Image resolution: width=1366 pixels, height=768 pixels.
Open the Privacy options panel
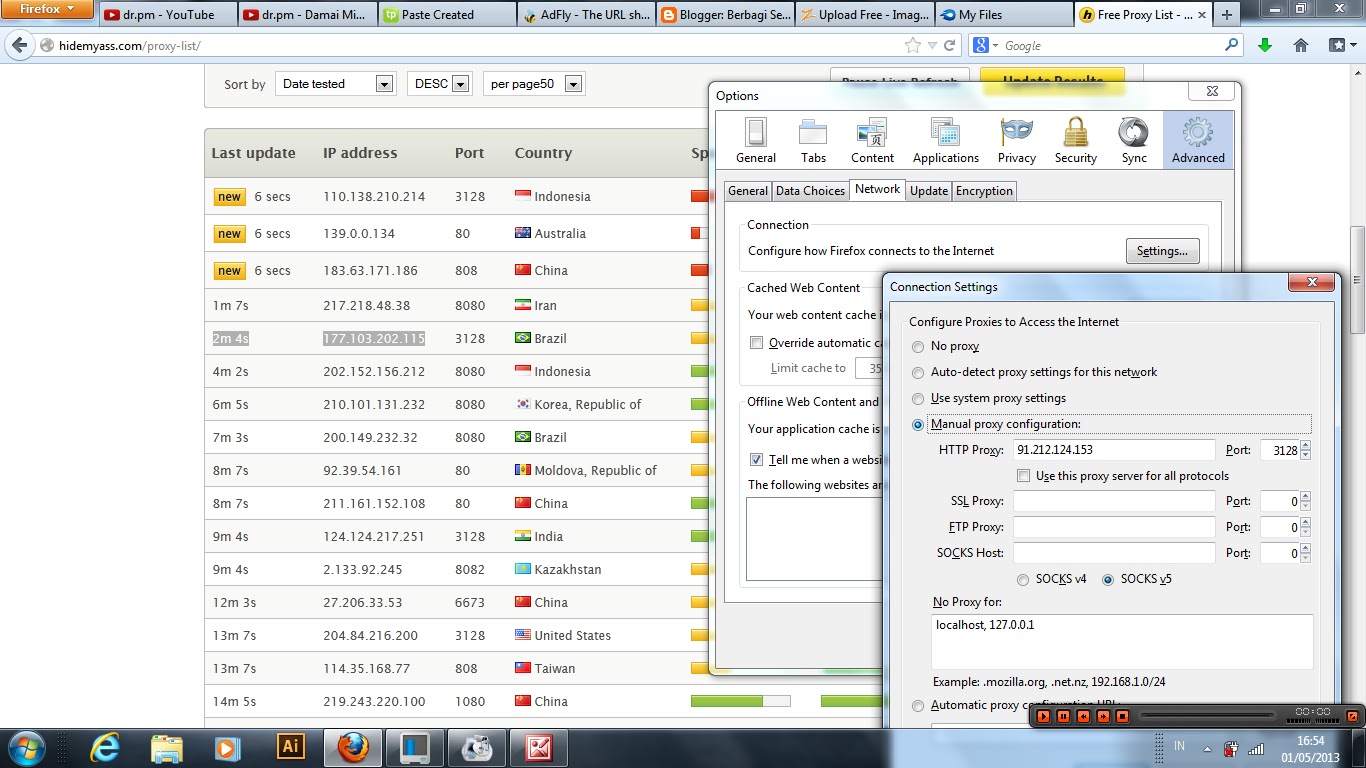1016,140
